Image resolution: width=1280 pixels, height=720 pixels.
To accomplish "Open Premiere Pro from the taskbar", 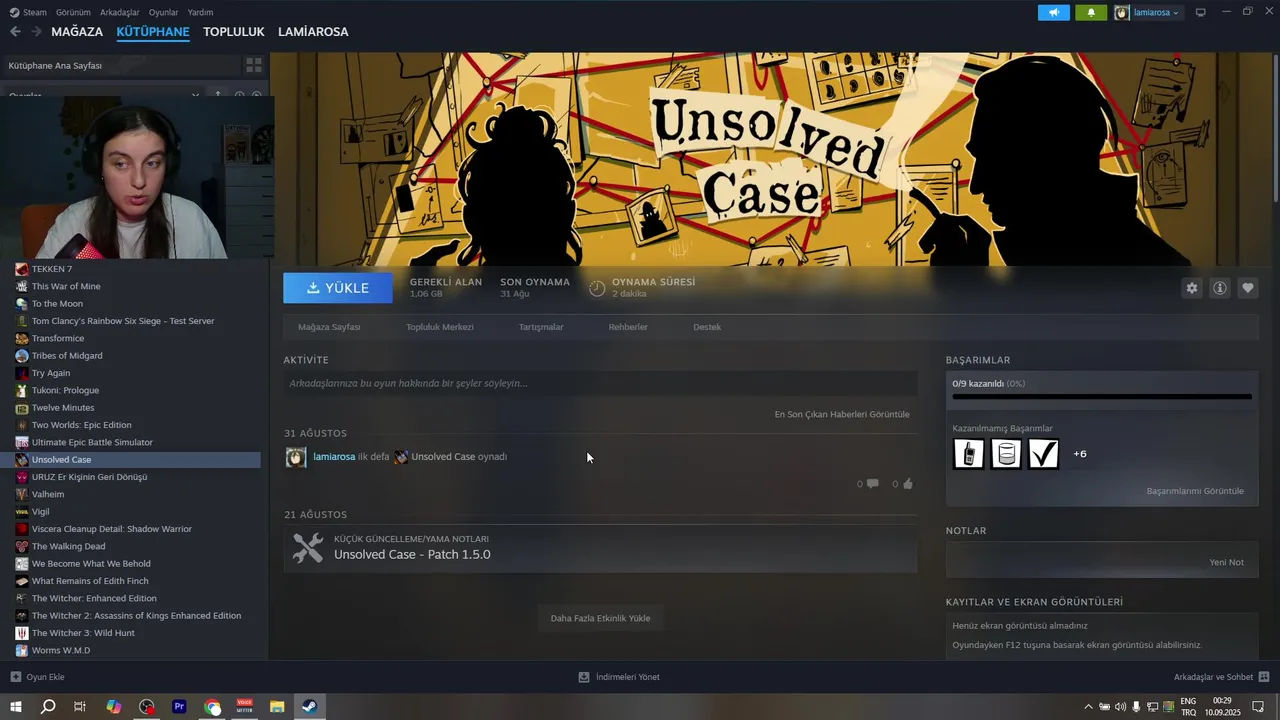I will [180, 707].
